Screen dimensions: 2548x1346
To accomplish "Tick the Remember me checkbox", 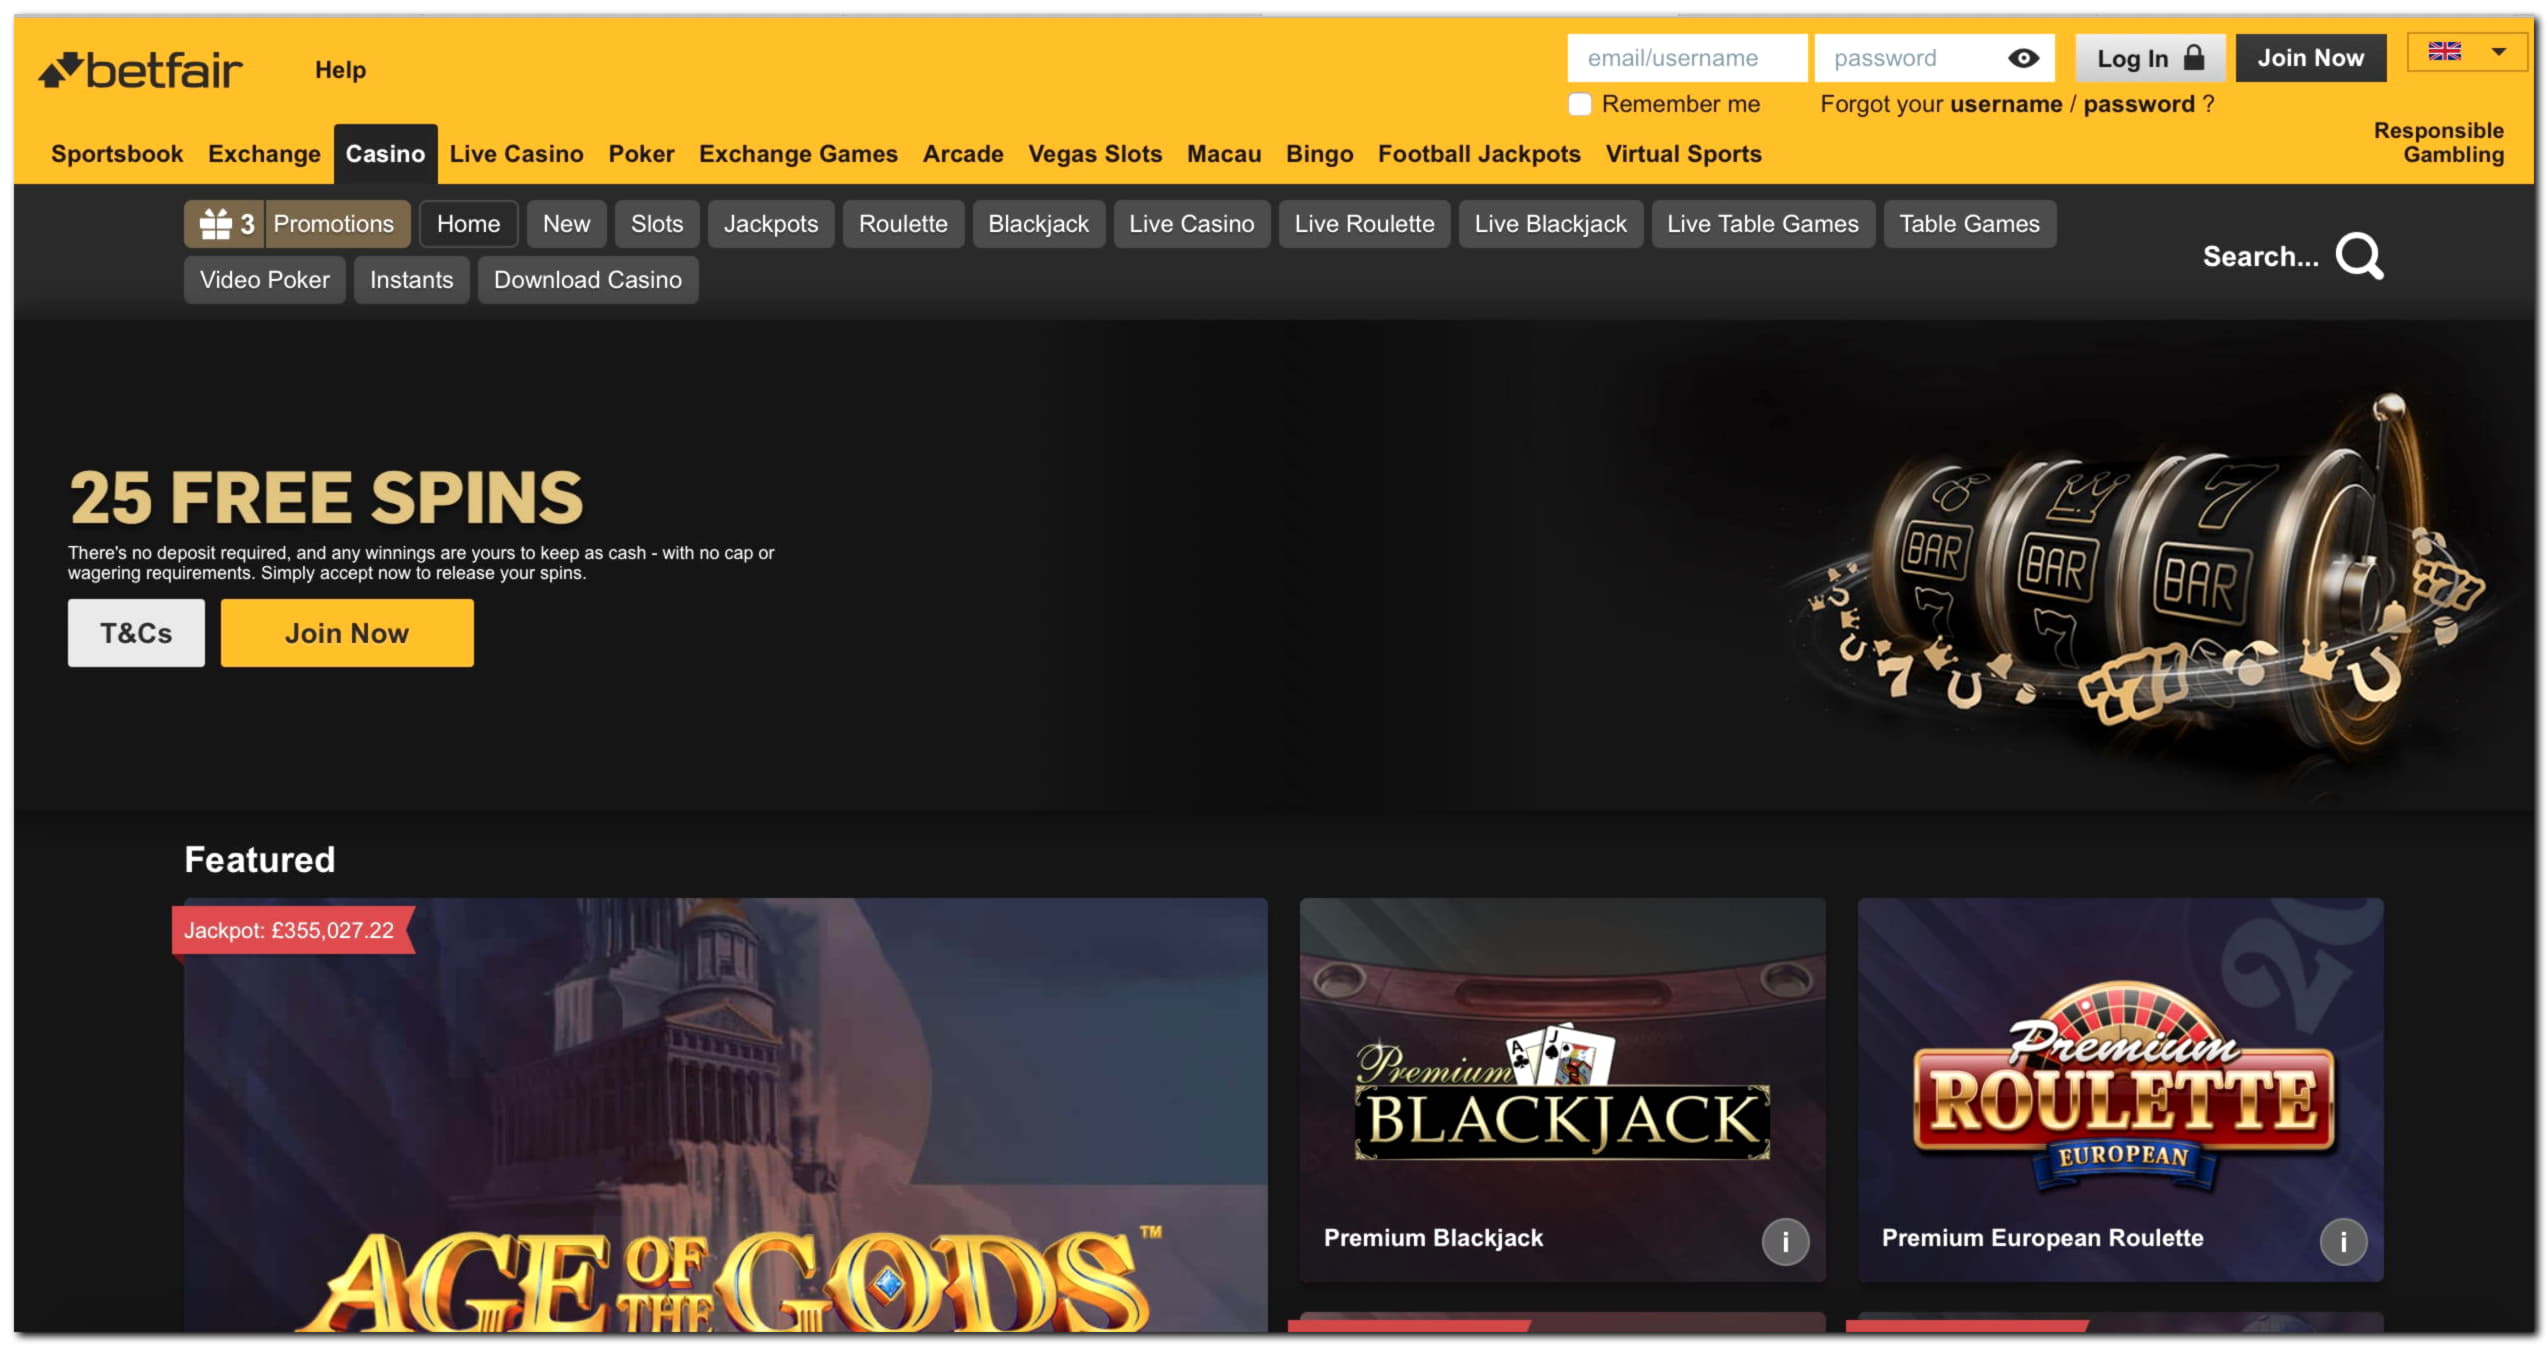I will click(1580, 104).
